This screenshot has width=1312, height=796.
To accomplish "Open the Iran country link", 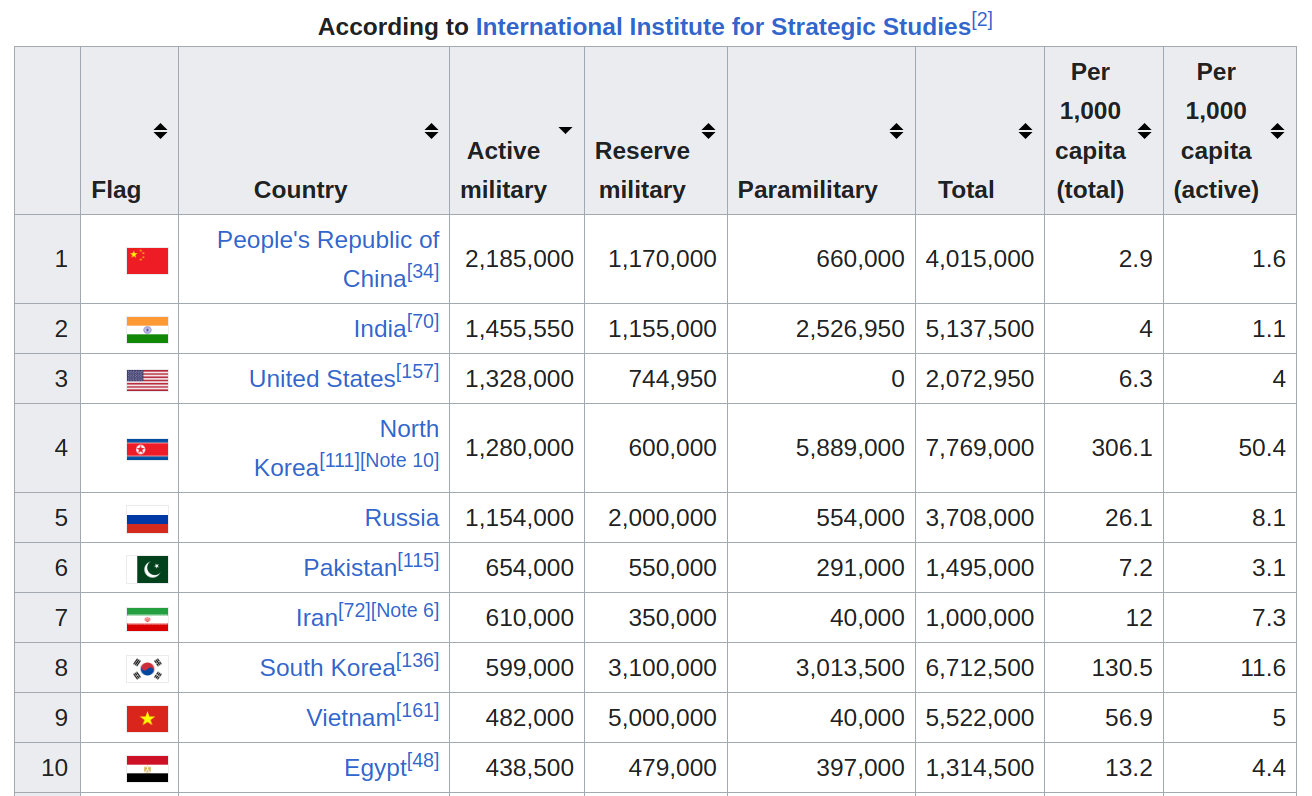I will [317, 618].
